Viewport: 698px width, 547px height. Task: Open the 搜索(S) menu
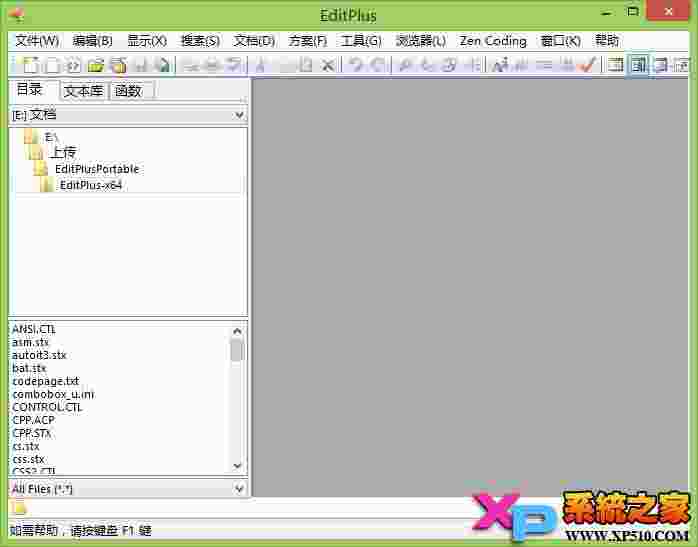click(200, 41)
